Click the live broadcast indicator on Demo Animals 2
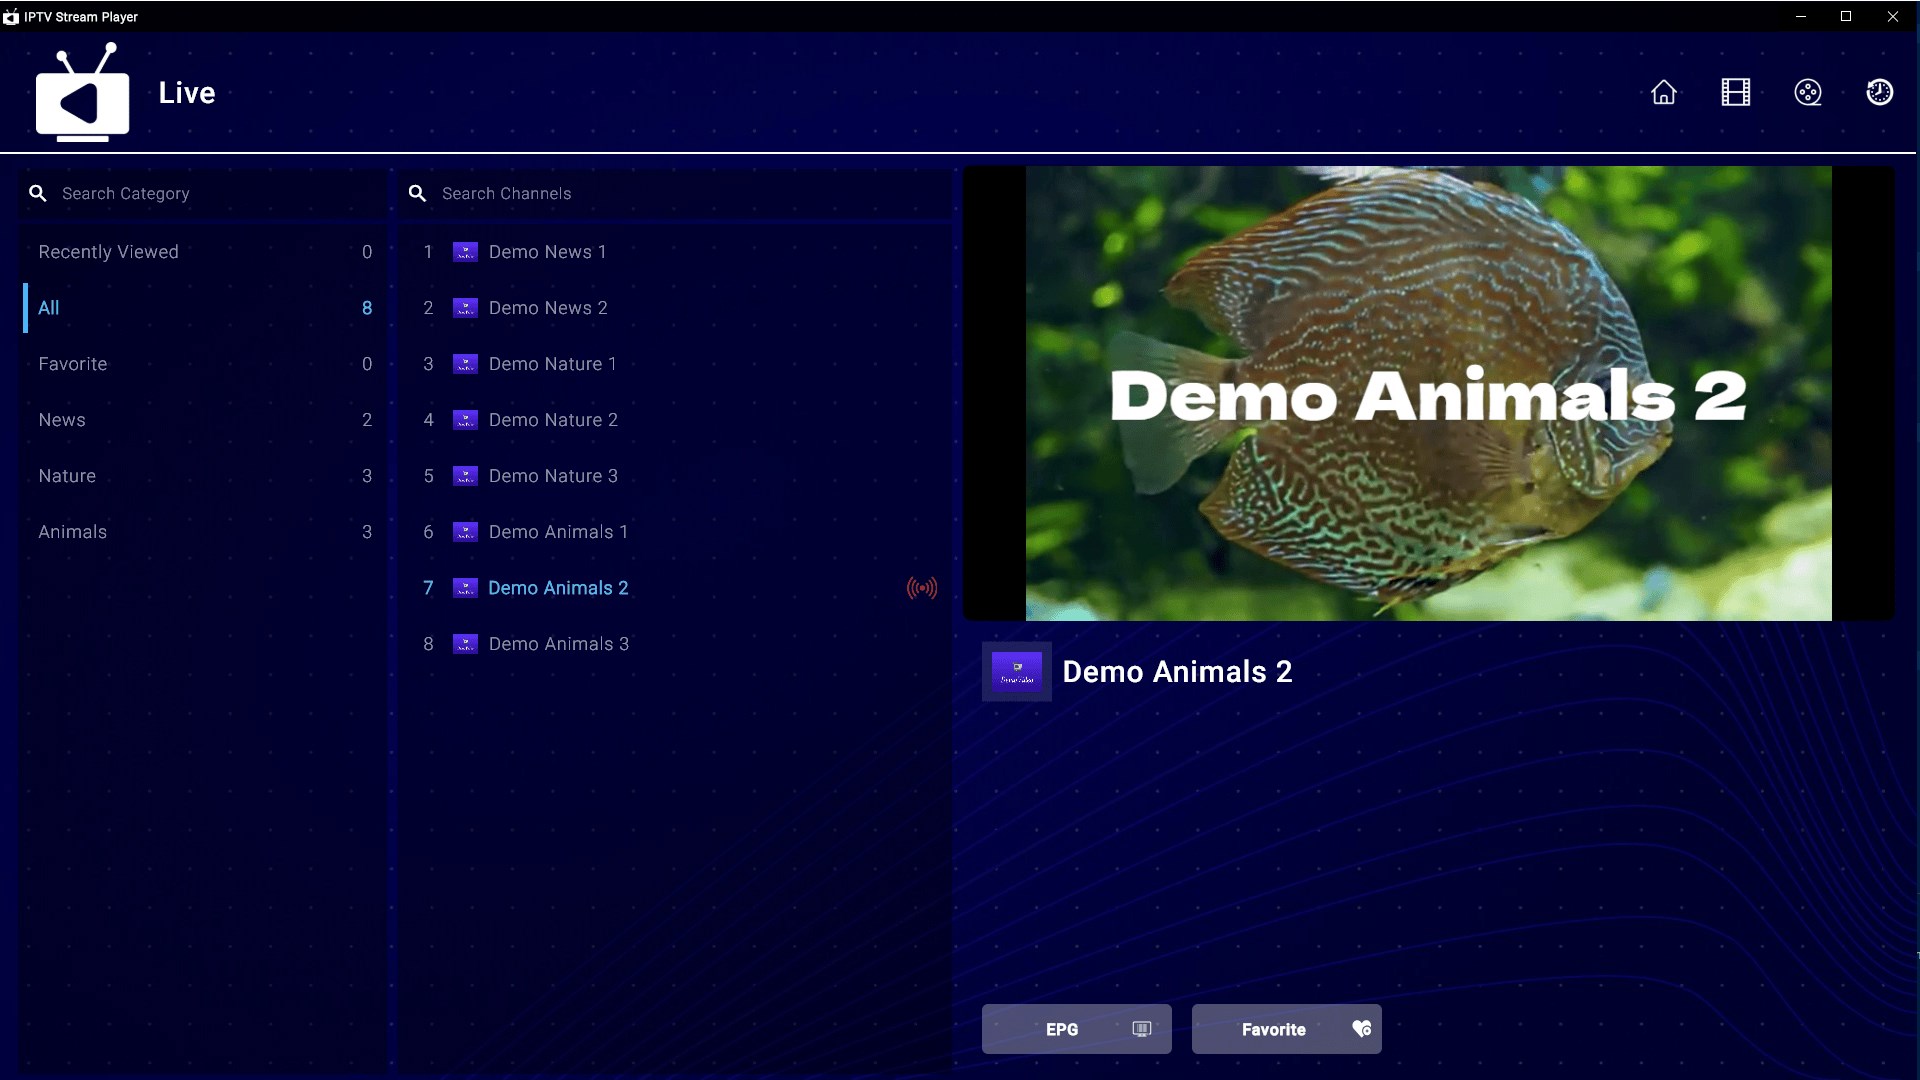 [x=921, y=588]
